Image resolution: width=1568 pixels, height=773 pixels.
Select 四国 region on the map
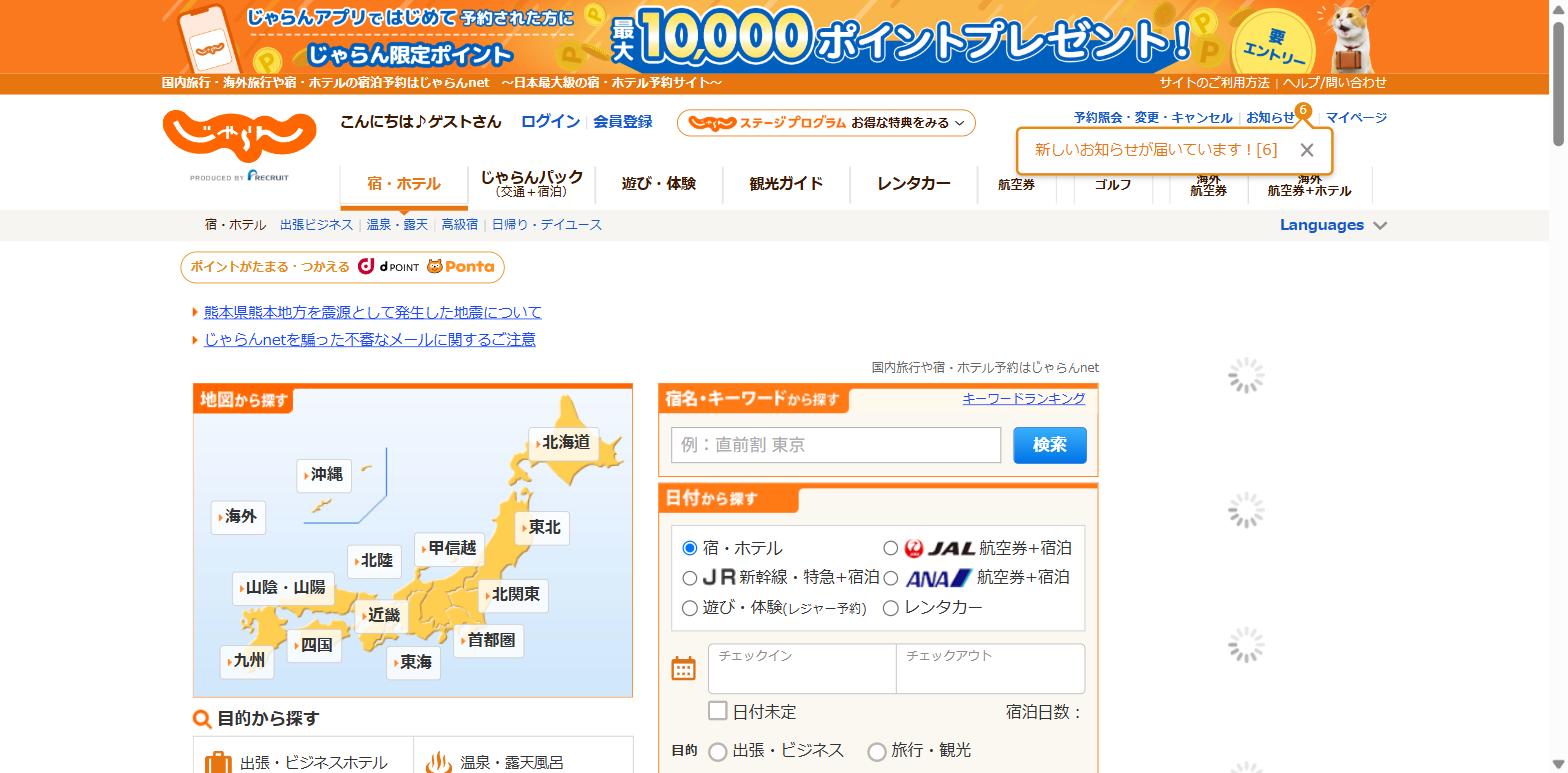315,645
